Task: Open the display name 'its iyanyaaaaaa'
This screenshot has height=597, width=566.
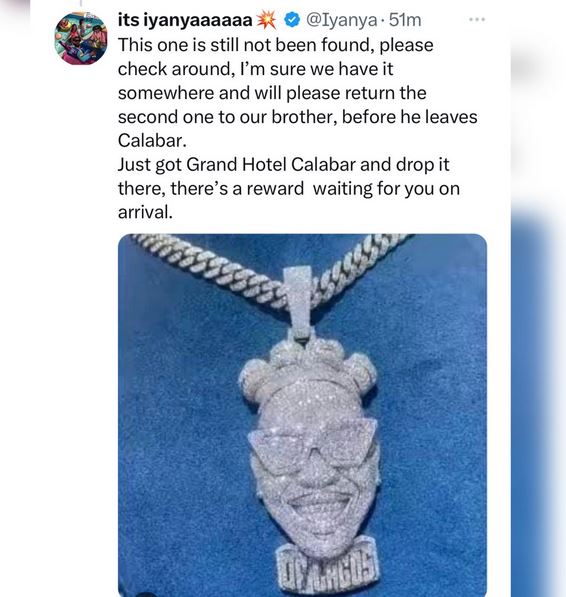Action: click(x=185, y=20)
